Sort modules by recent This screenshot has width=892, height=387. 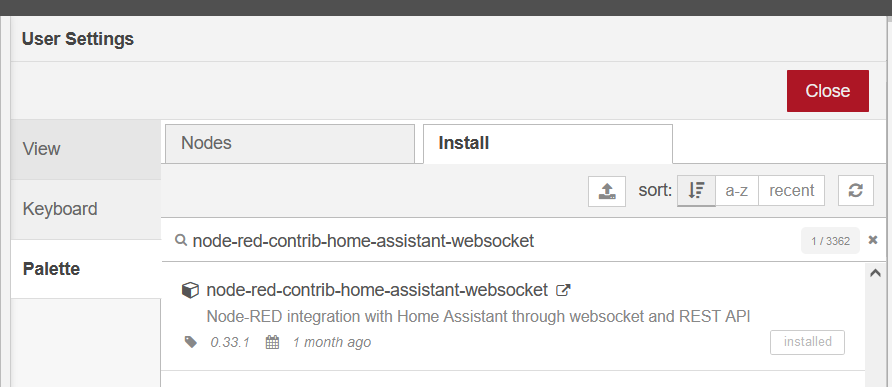pyautogui.click(x=791, y=191)
